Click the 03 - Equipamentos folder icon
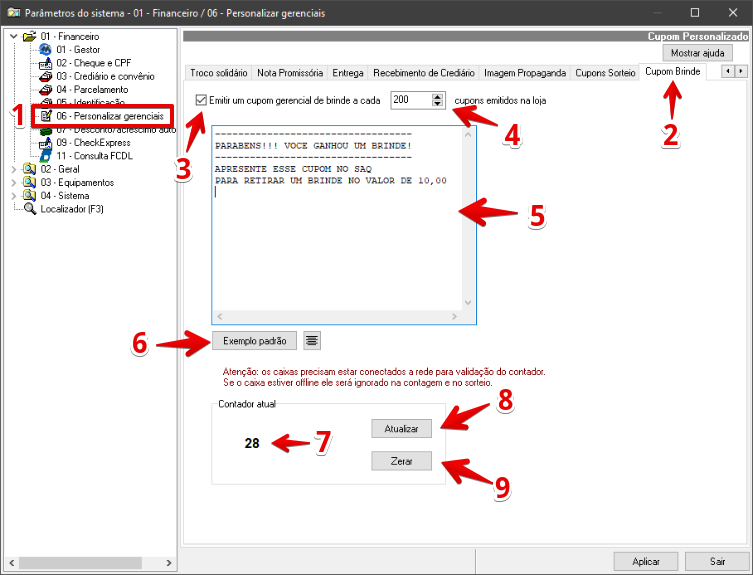The width and height of the screenshot is (753, 575). click(29, 183)
